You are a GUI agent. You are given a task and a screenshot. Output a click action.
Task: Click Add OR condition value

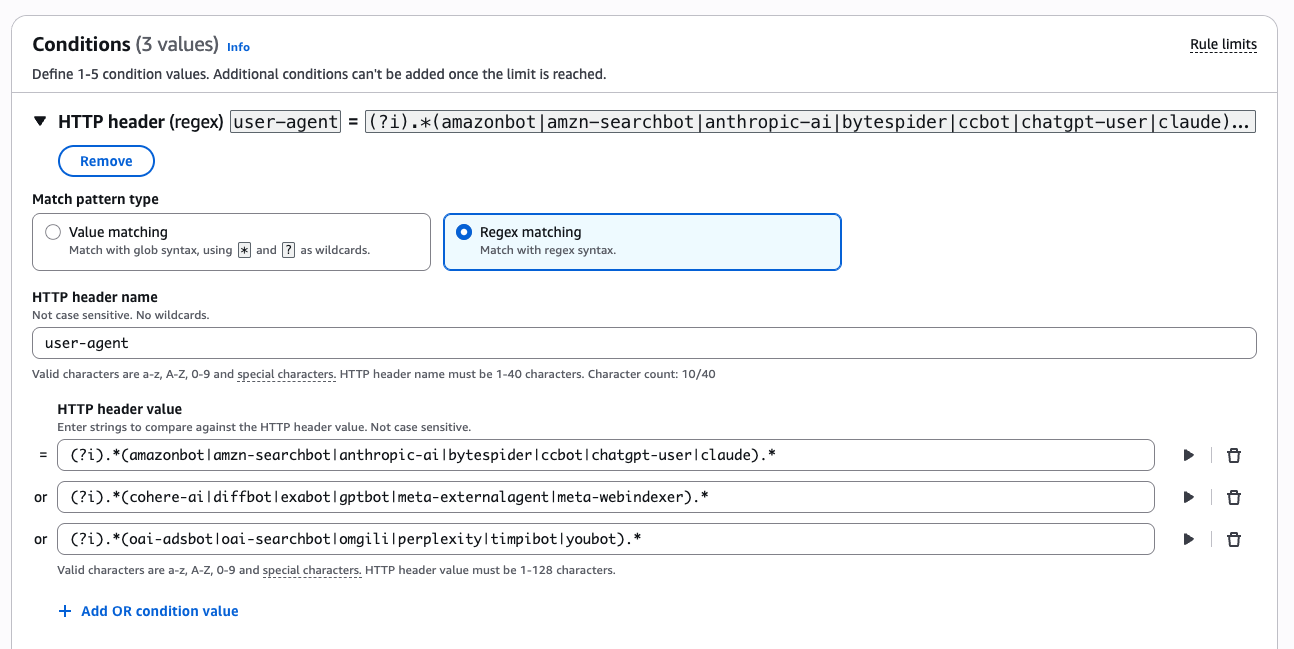click(148, 611)
